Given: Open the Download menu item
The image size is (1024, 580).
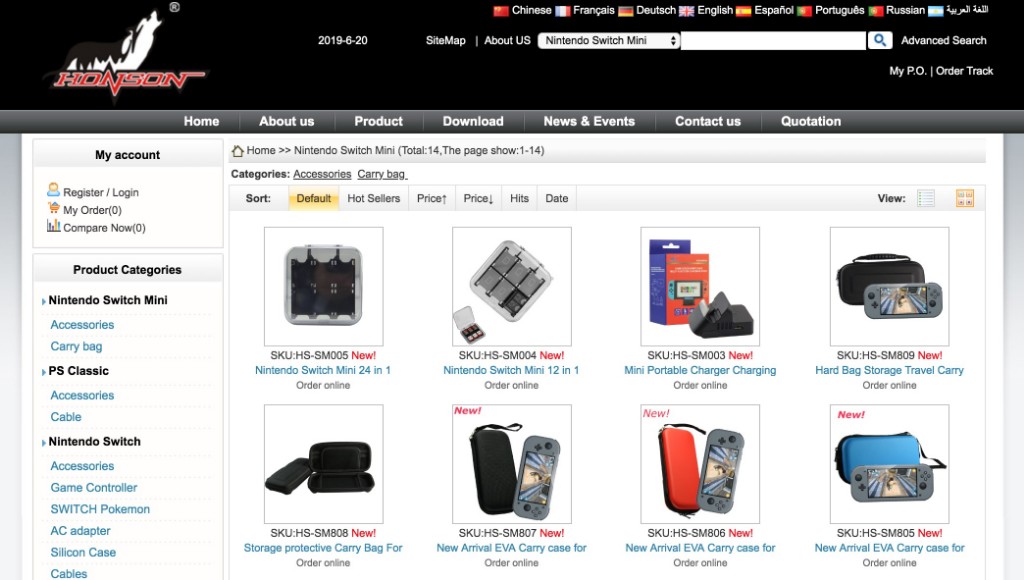Looking at the screenshot, I should 473,121.
